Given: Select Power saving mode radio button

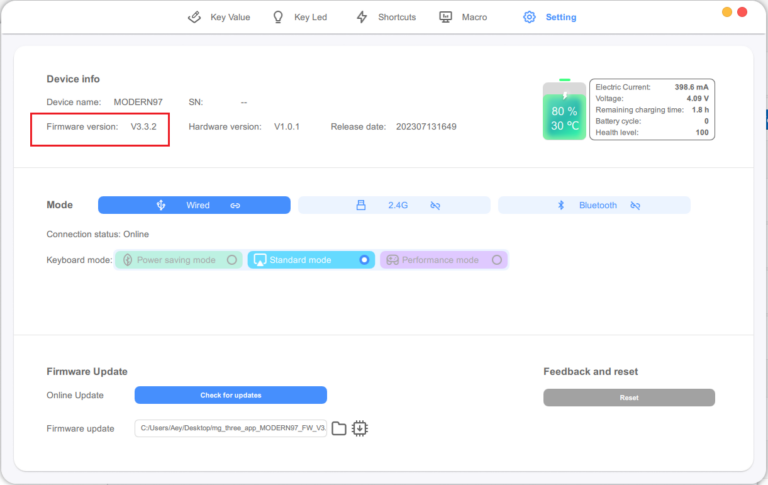Looking at the screenshot, I should 232,260.
